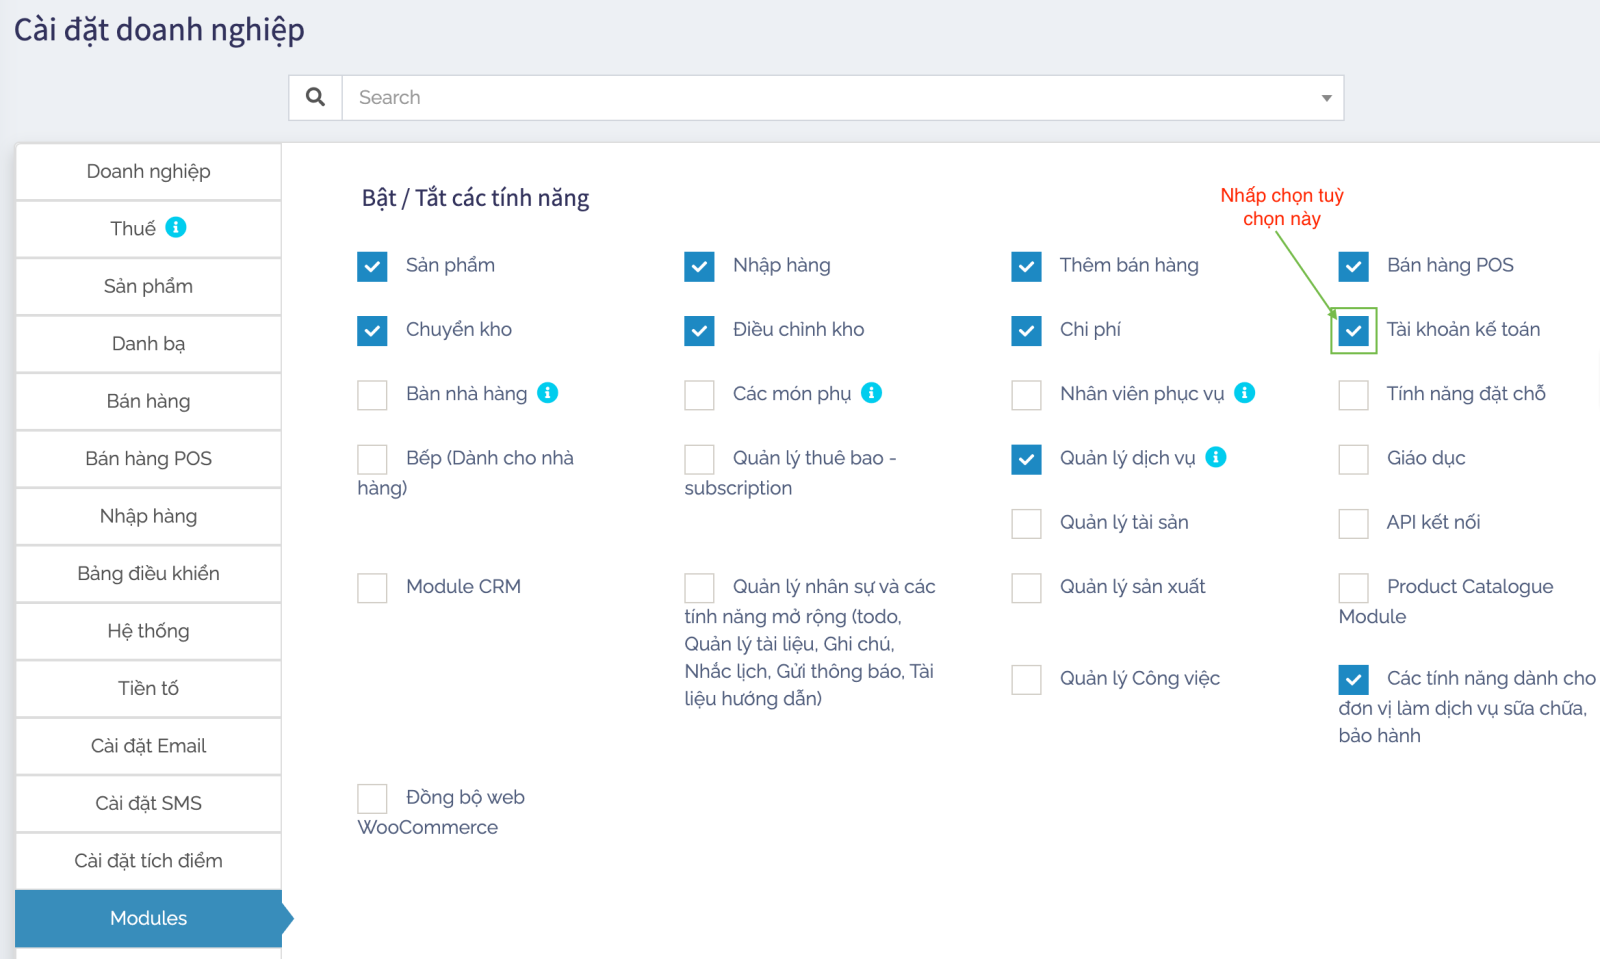Open the search box dropdown arrow
Image resolution: width=1600 pixels, height=959 pixels.
tap(1326, 98)
